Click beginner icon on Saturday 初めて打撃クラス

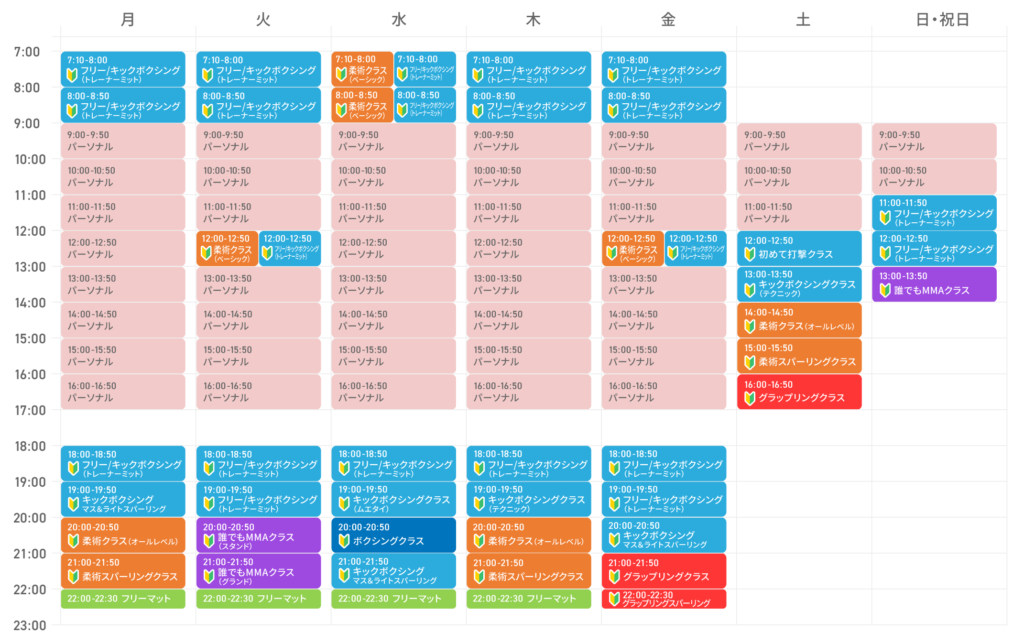[x=749, y=254]
